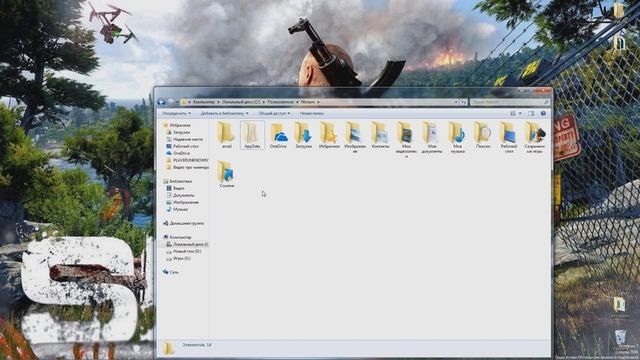Click Локальный диск (C:) in address breadcrumb
The width and height of the screenshot is (640, 360).
click(x=241, y=102)
